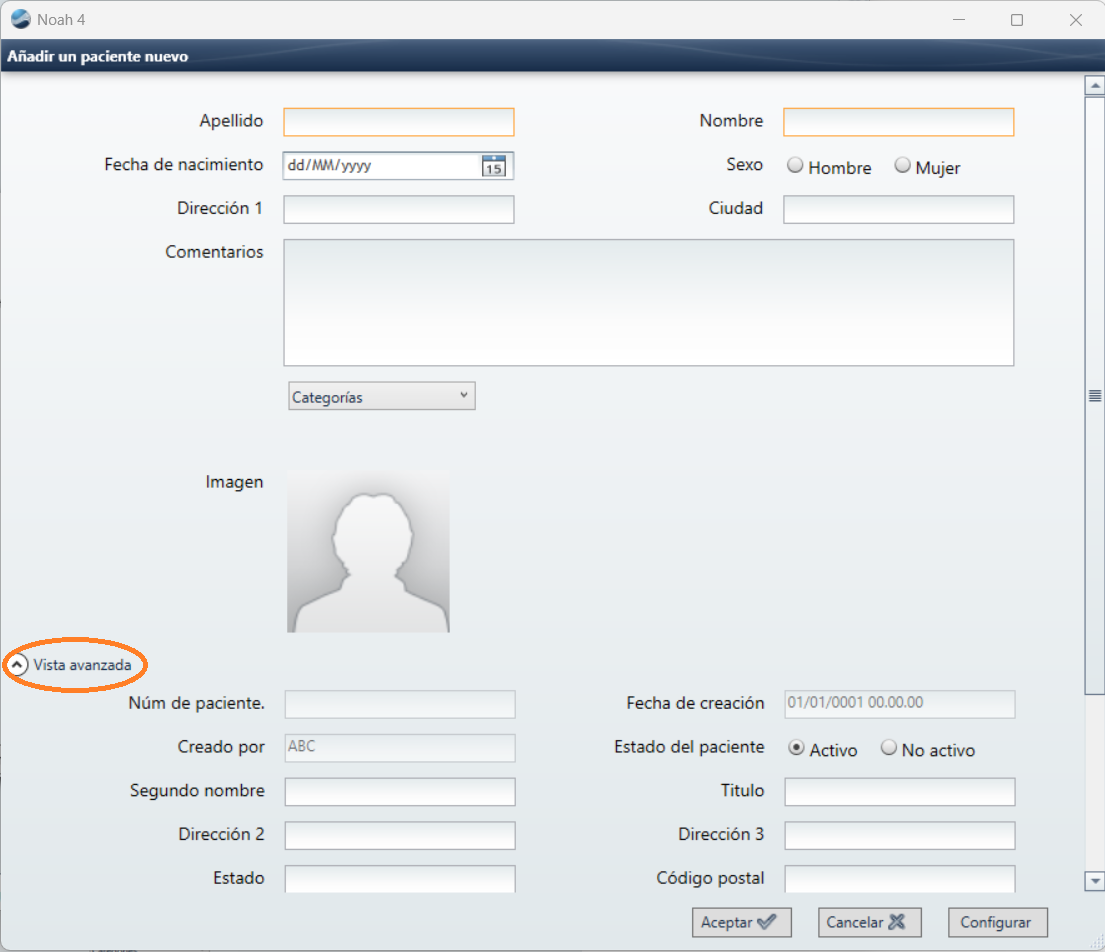Open the Categorías dropdown
The image size is (1105, 952).
point(382,396)
